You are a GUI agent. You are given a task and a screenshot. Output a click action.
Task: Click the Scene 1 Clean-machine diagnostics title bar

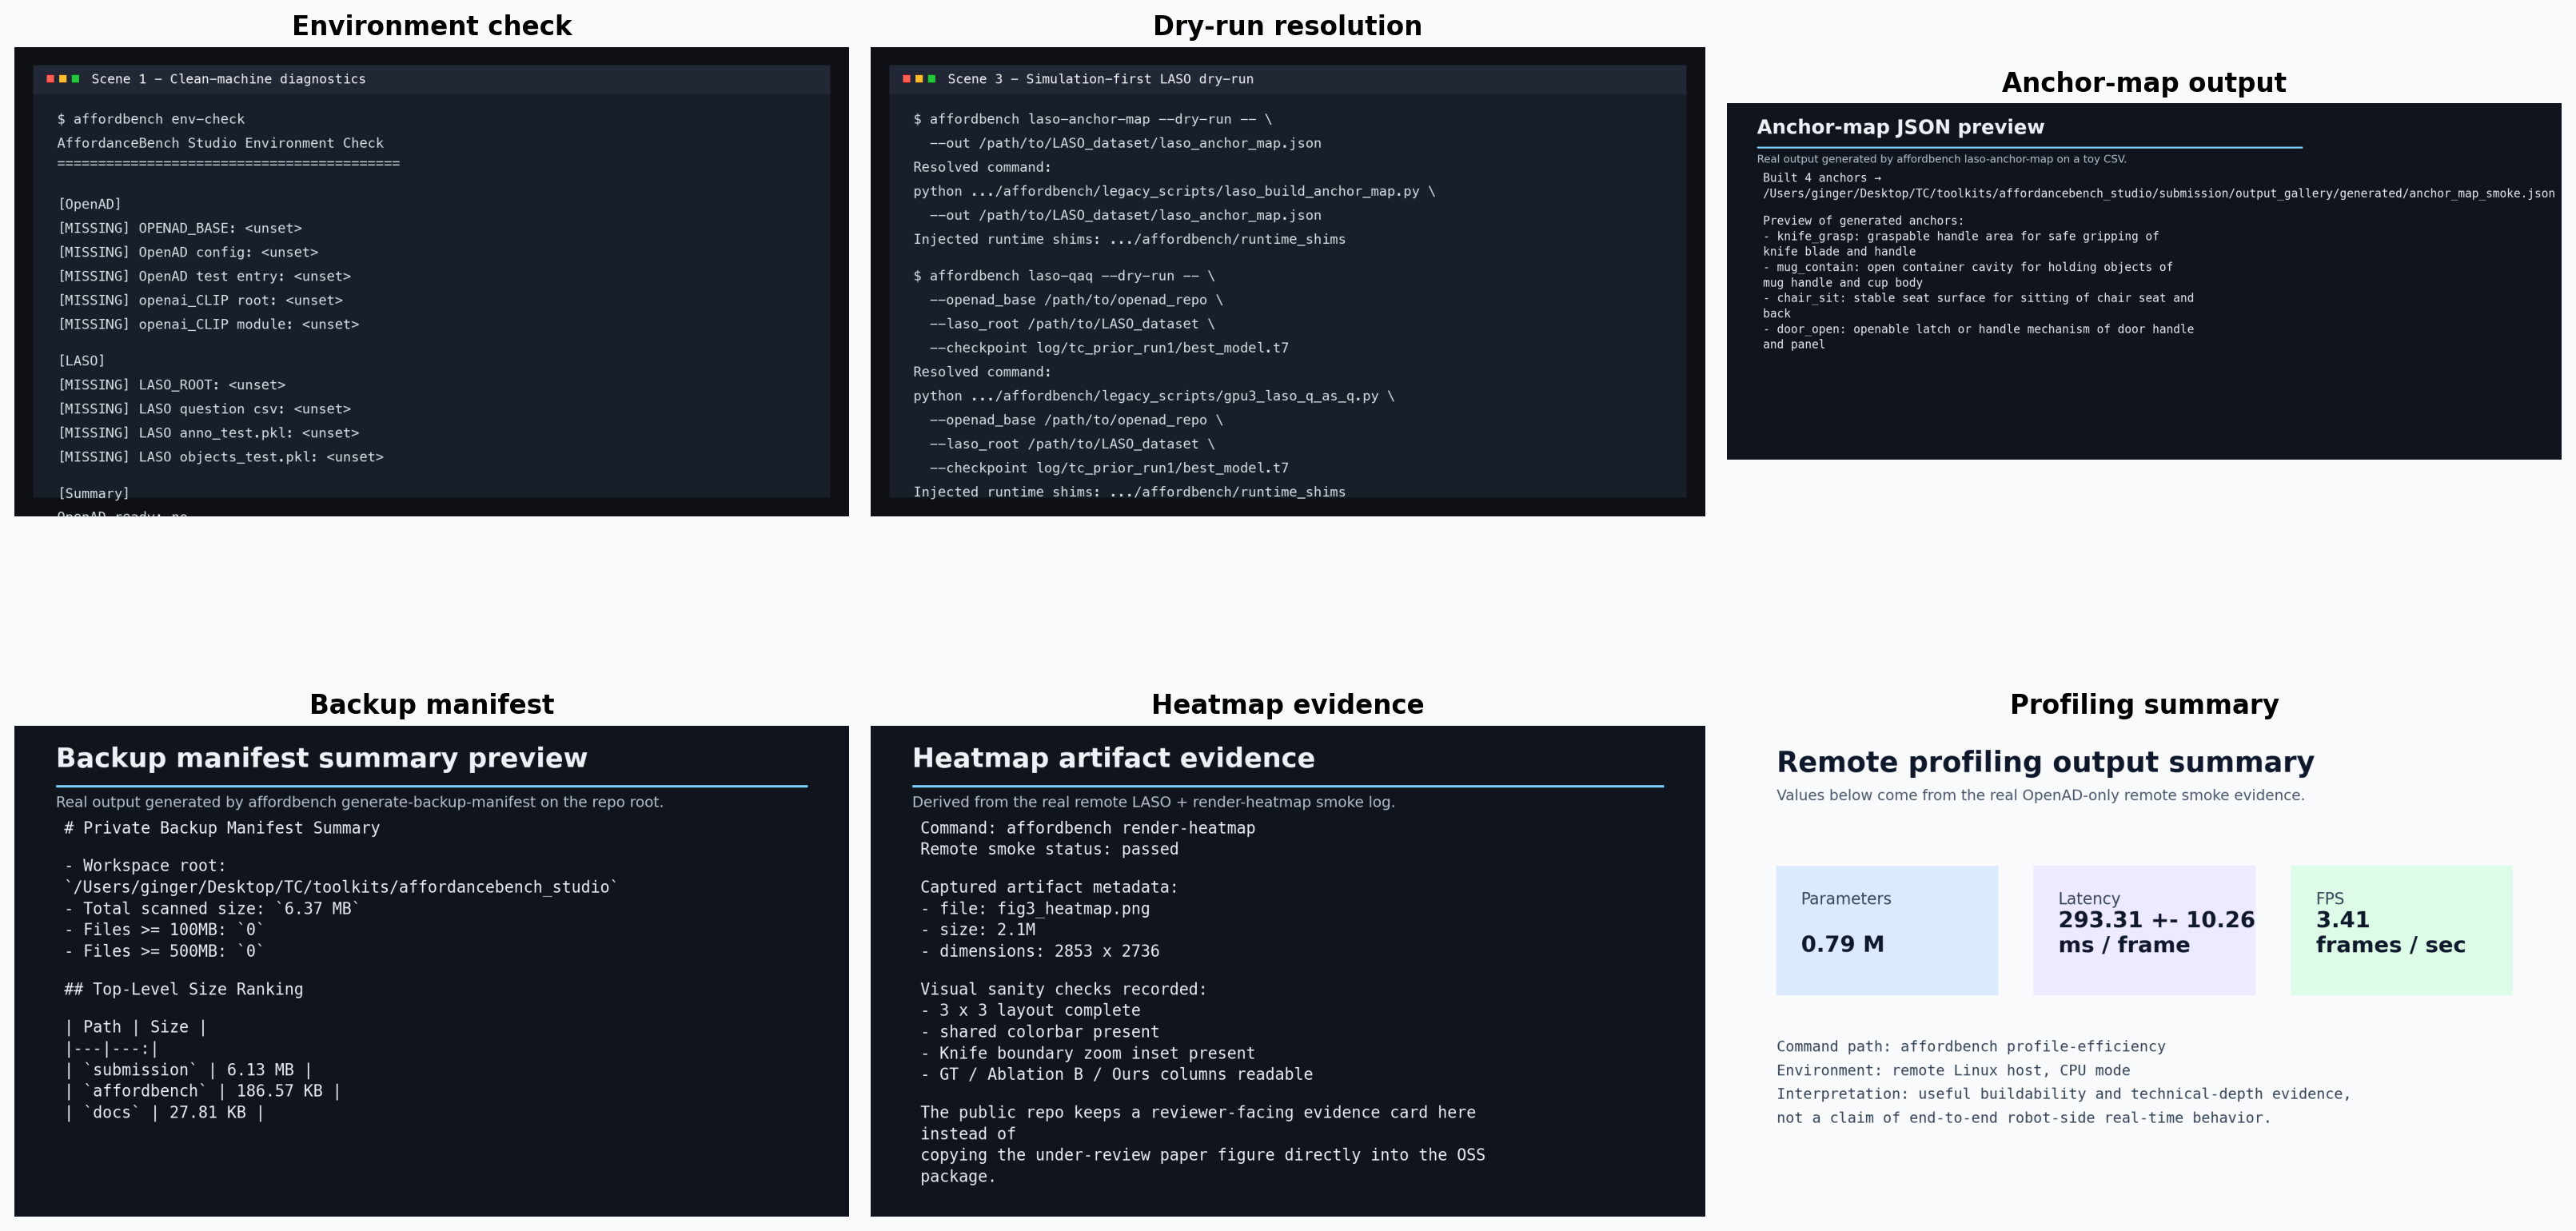tap(228, 79)
